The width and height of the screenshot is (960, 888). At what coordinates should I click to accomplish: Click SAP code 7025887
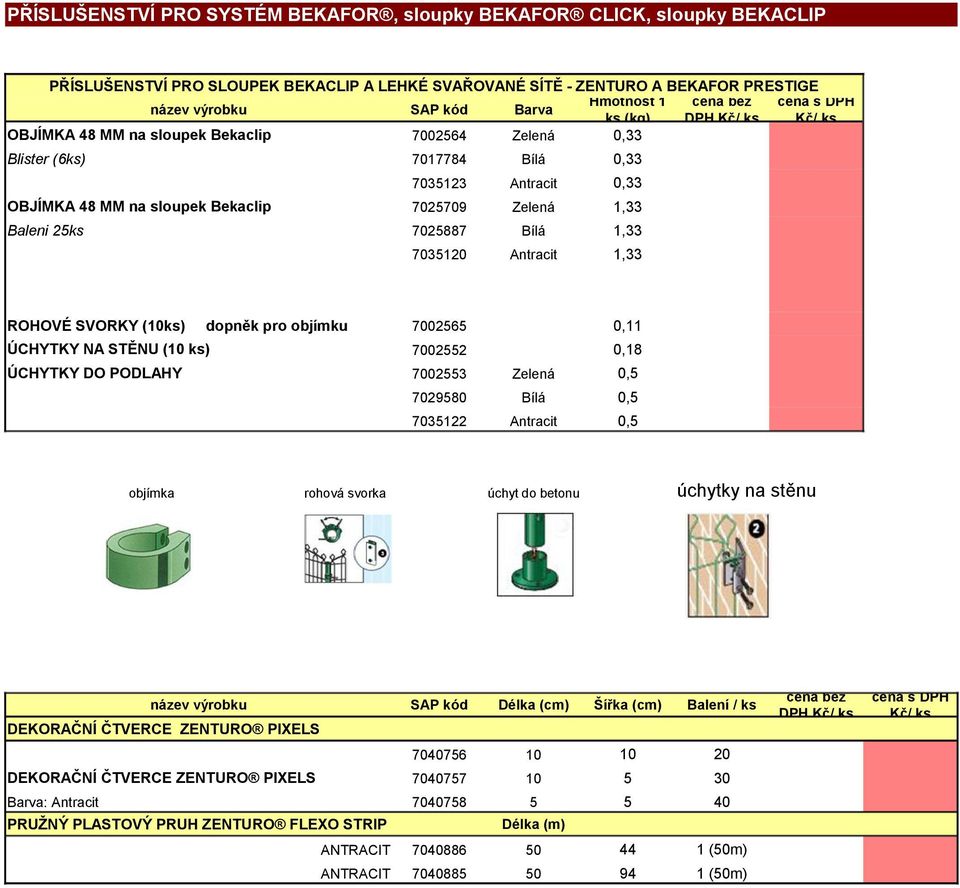pyautogui.click(x=439, y=231)
